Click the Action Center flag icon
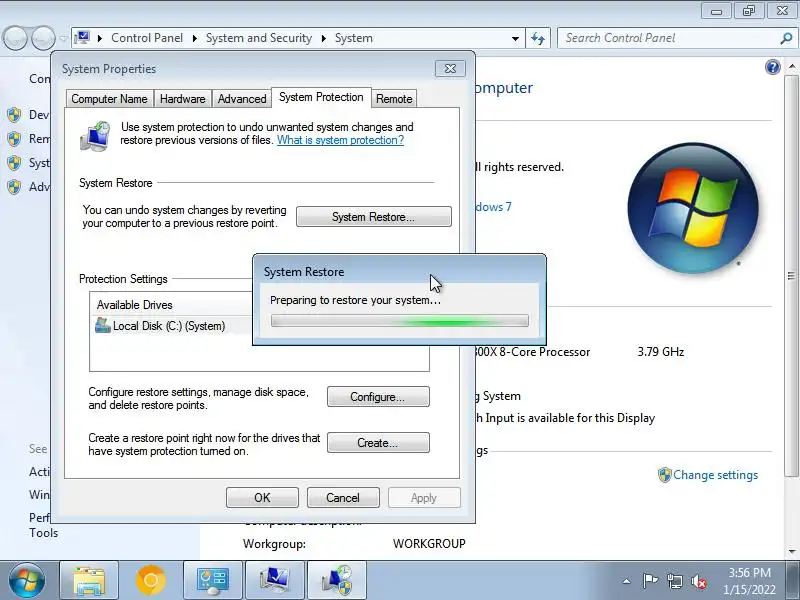Image resolution: width=800 pixels, height=600 pixels. 649,581
